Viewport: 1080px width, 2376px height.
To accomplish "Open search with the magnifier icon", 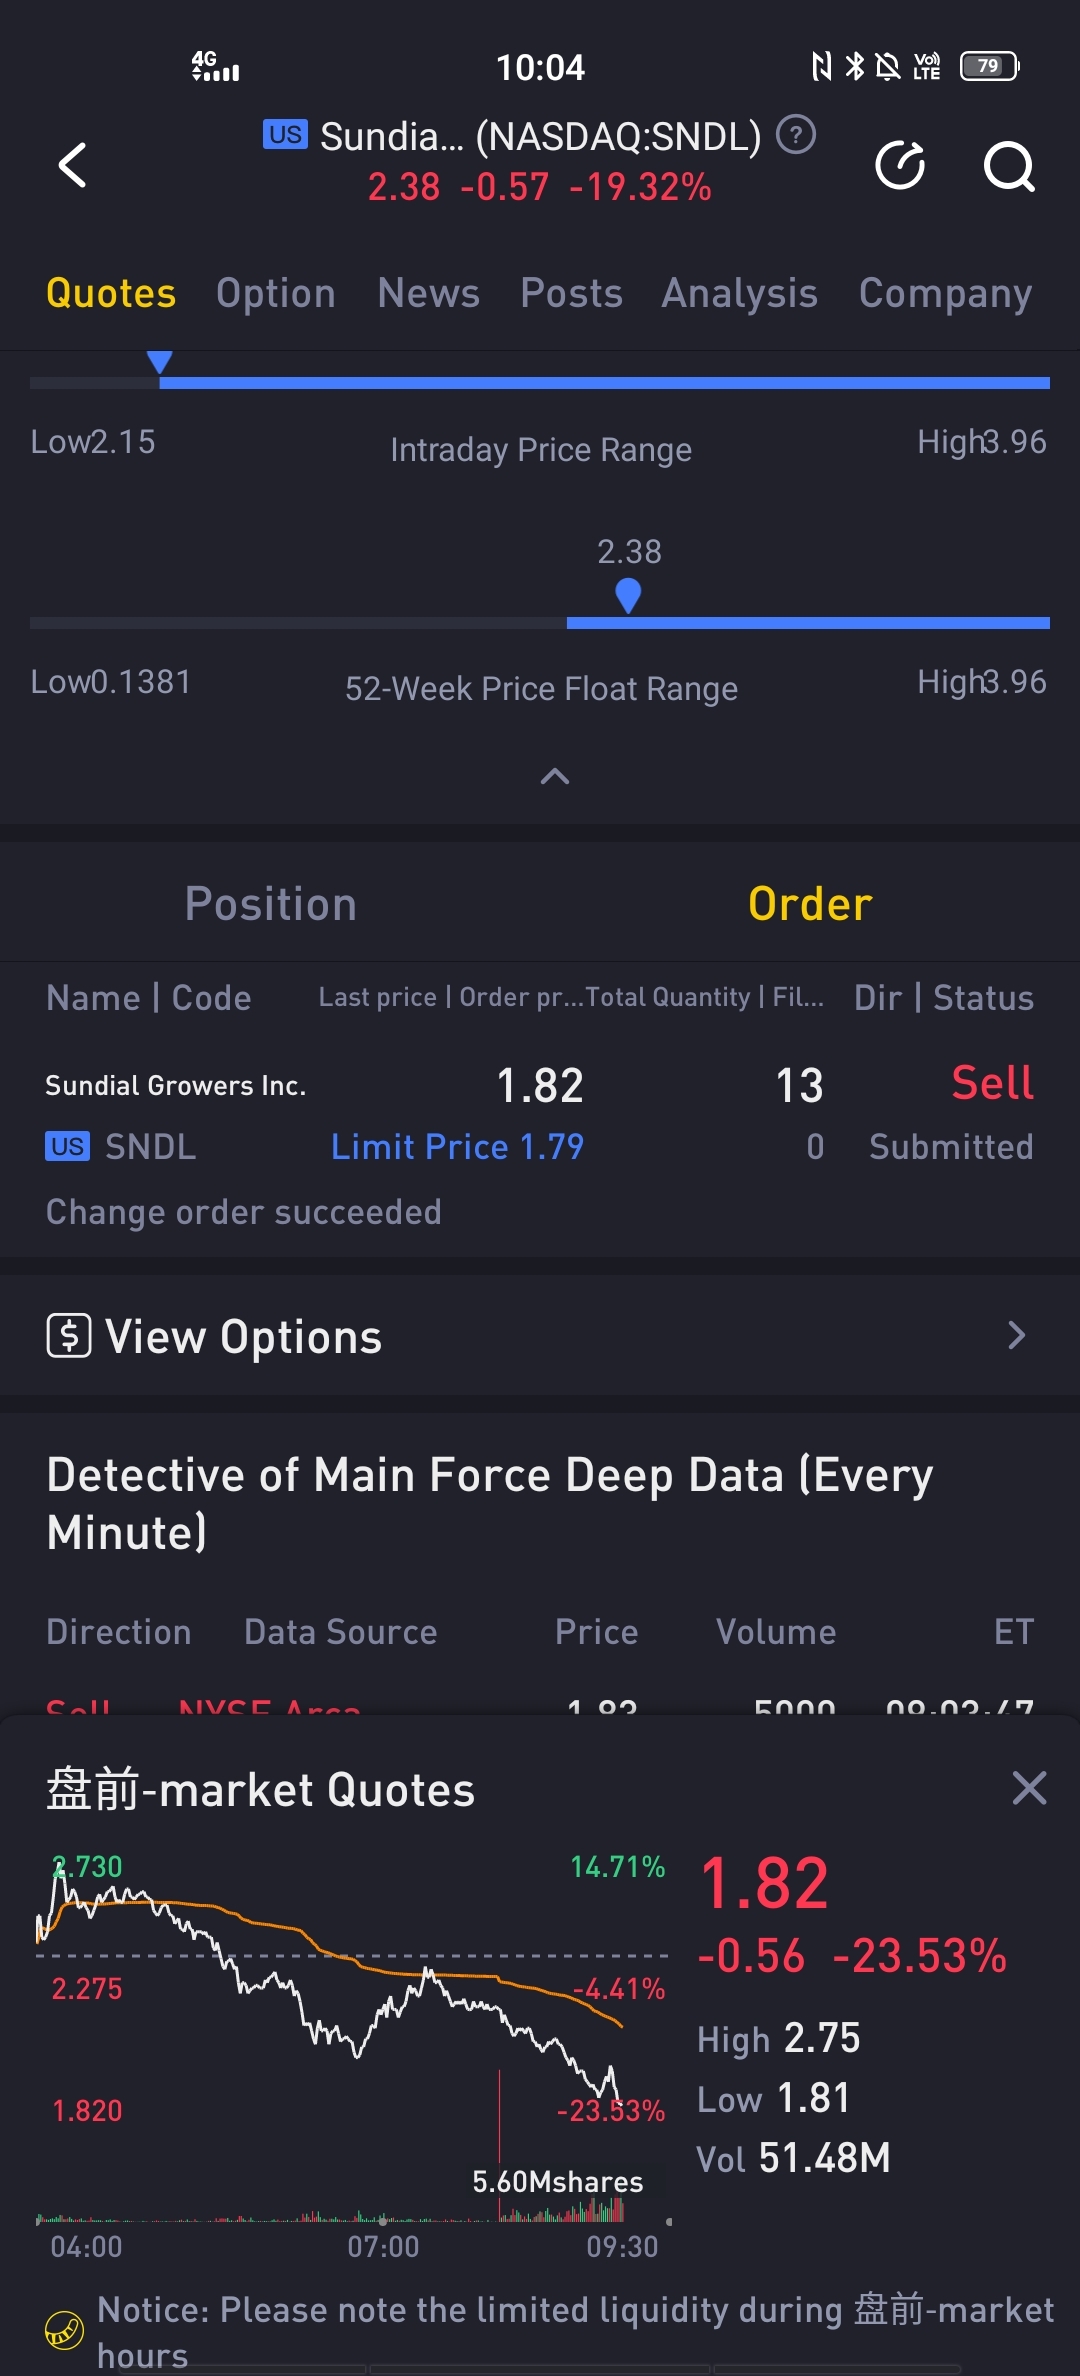I will pos(1009,166).
